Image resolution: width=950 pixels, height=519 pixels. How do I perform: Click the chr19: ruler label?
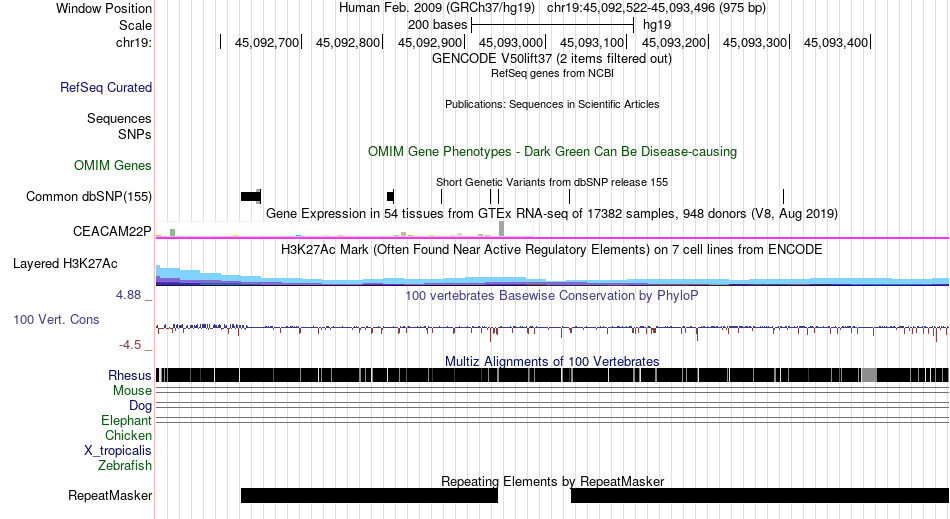tap(134, 42)
